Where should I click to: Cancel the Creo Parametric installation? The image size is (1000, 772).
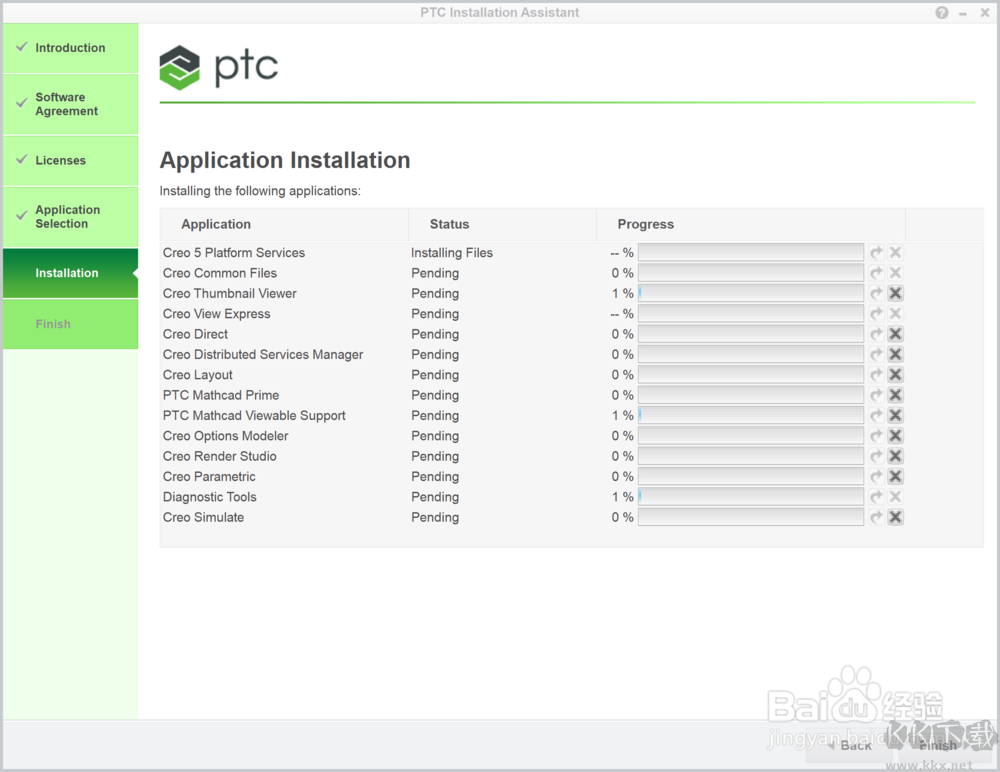895,477
